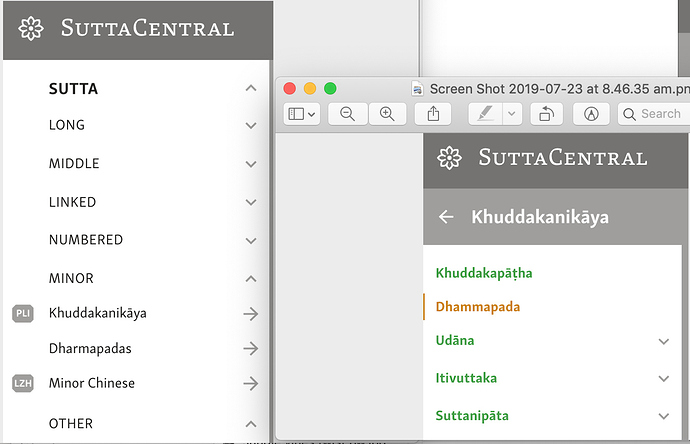690x444 pixels.
Task: Click the SuttaCentral title in left sidebar
Action: (147, 29)
